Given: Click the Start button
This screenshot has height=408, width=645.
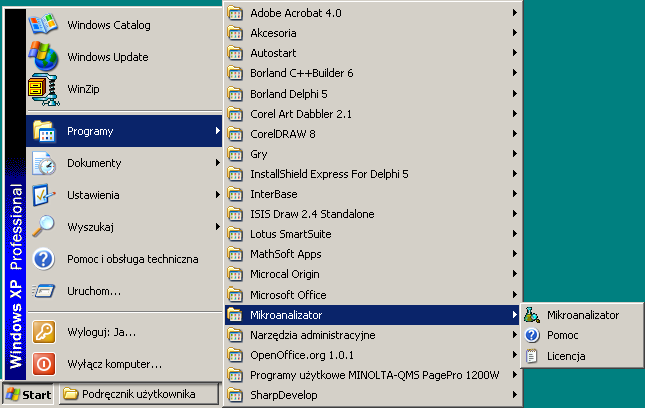Looking at the screenshot, I should [28, 394].
